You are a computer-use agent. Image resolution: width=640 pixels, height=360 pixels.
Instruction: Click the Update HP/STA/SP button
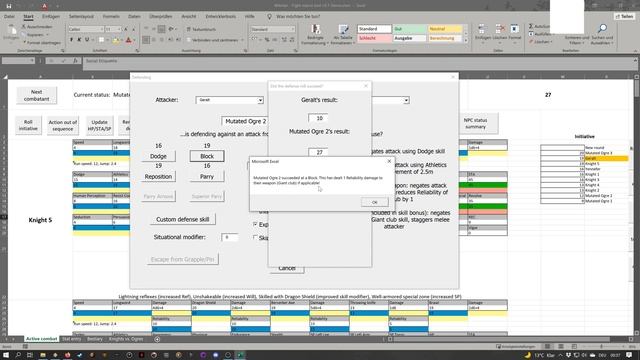99,125
